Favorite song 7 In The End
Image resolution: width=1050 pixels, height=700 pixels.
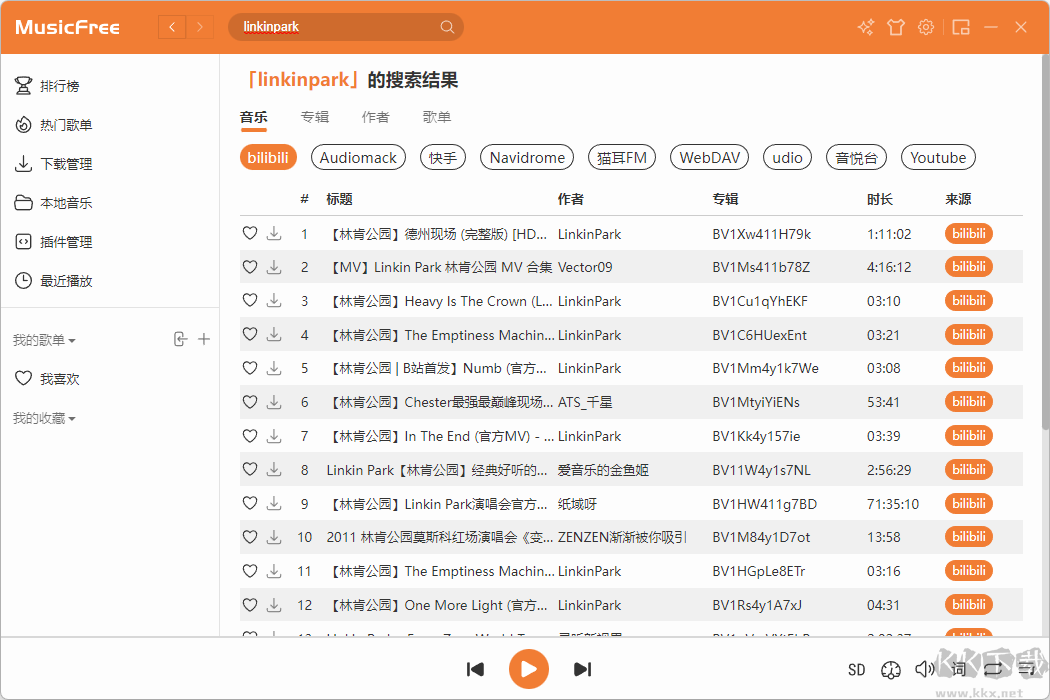[250, 436]
